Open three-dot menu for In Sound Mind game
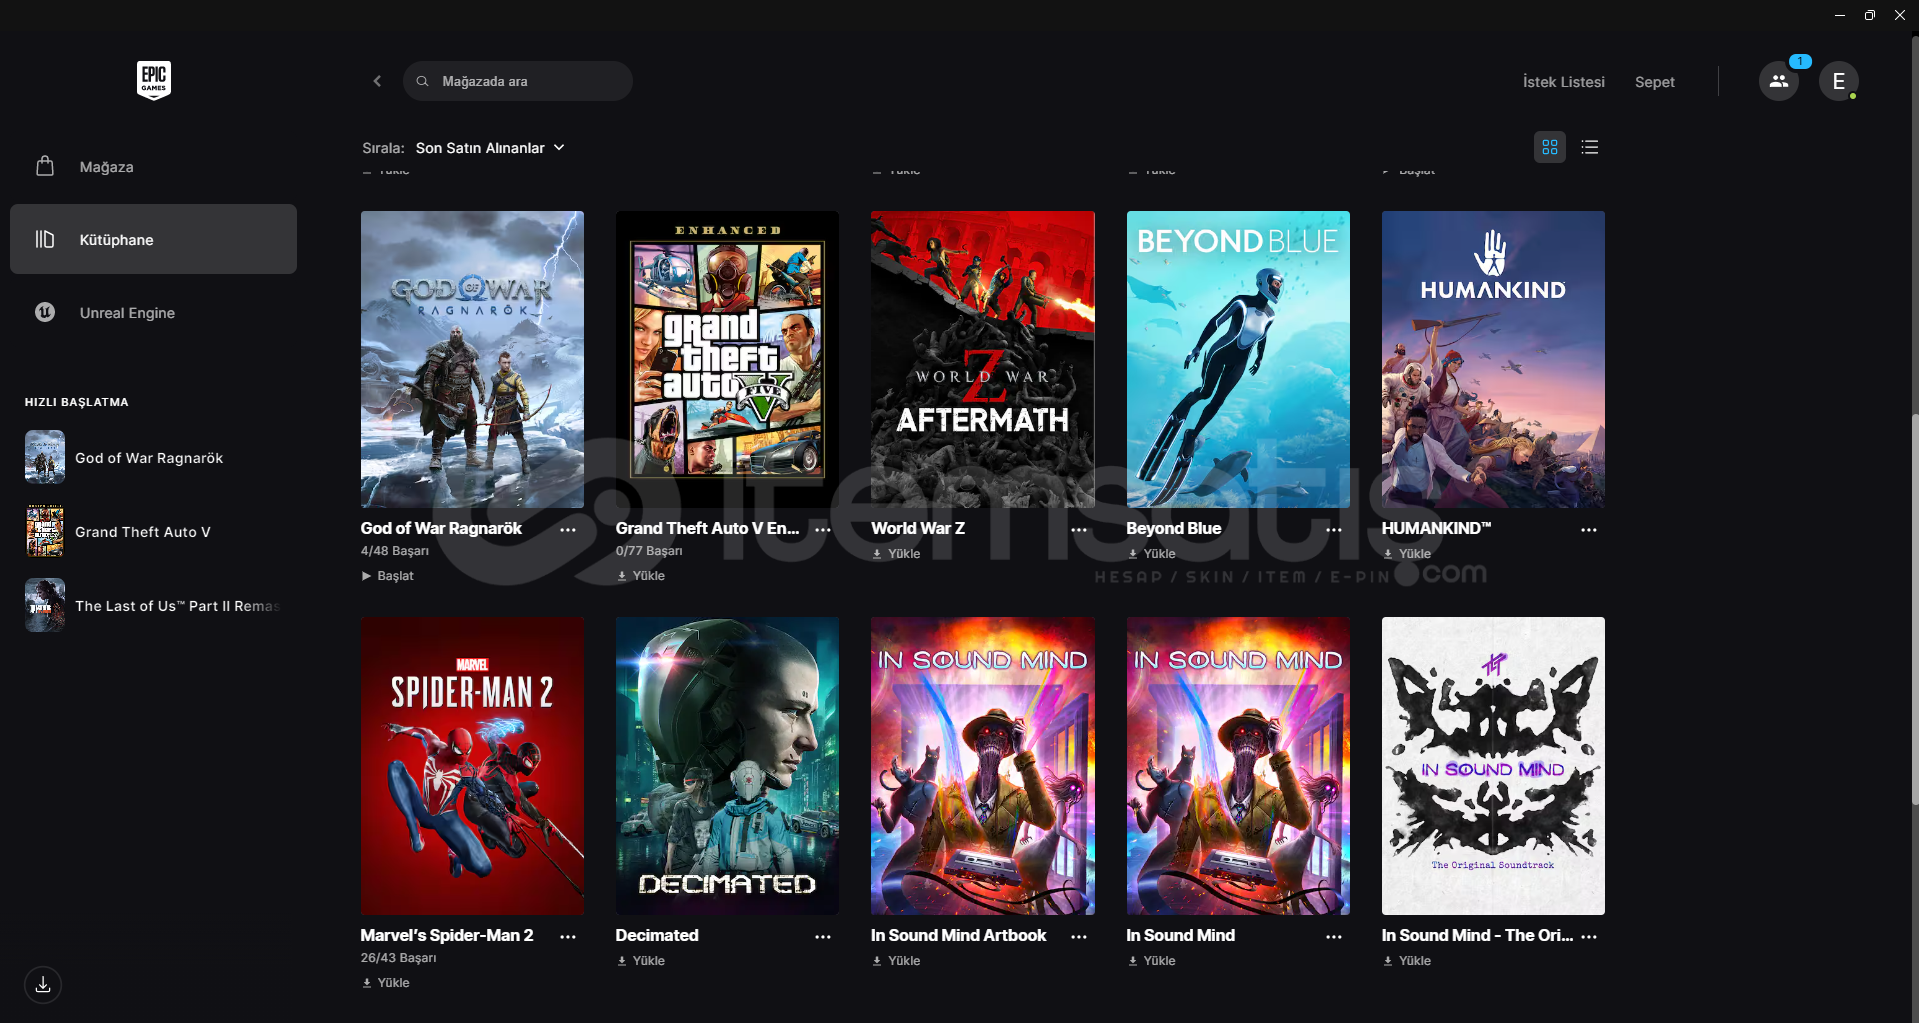The width and height of the screenshot is (1919, 1023). tap(1334, 937)
